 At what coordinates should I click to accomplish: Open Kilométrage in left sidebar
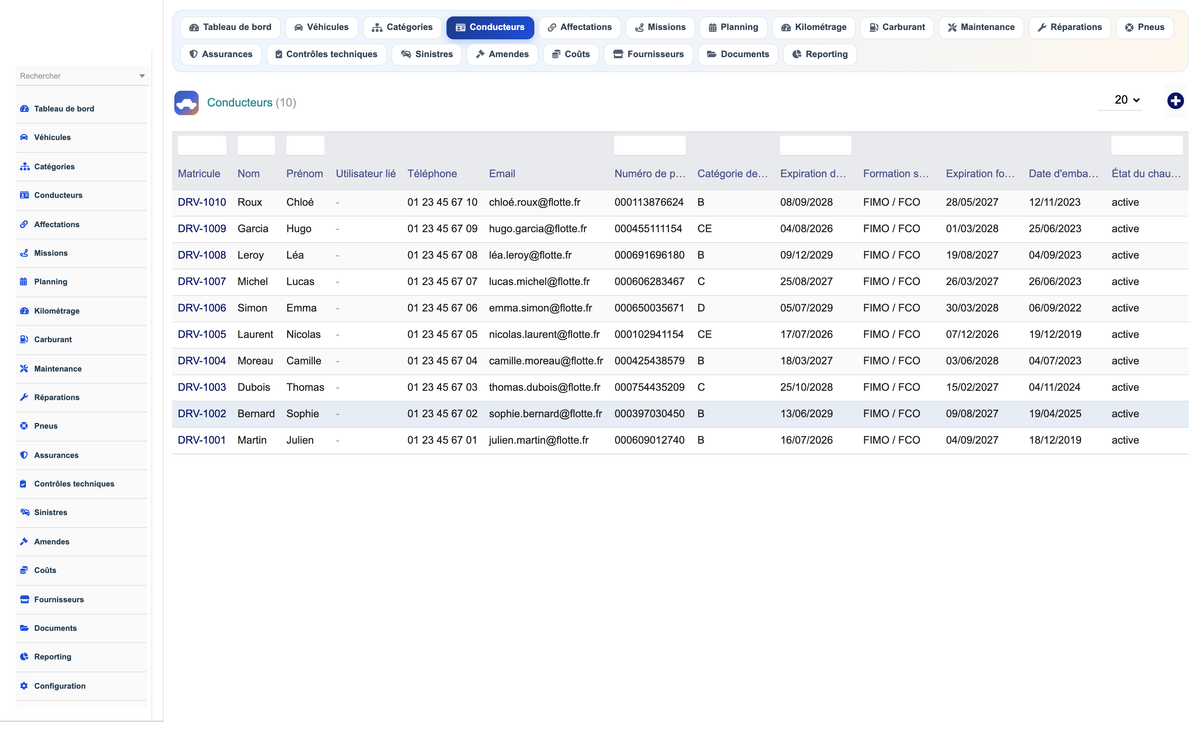(x=81, y=311)
